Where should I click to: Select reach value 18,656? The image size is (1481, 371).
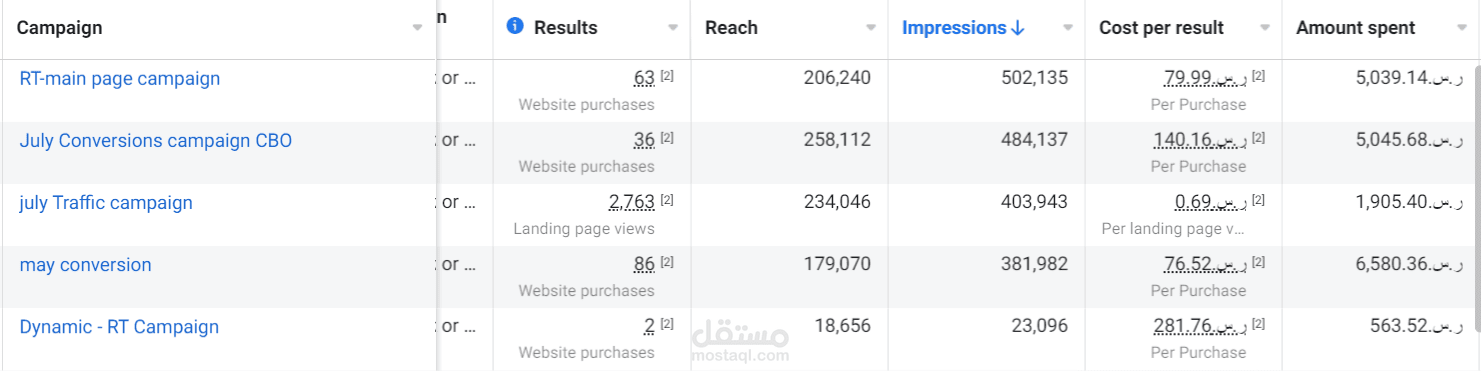(x=843, y=326)
